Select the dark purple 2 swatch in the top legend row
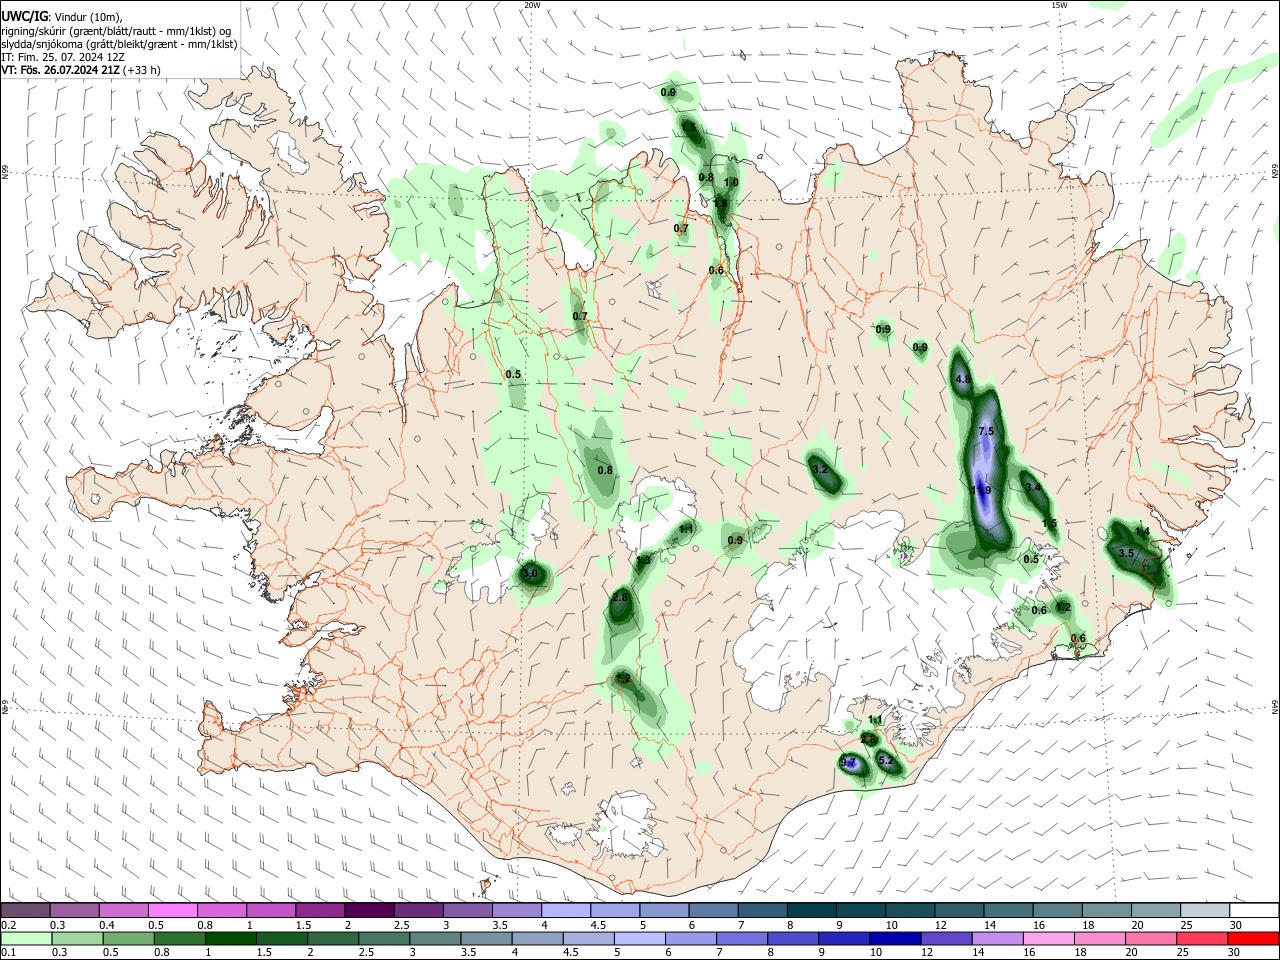Screen dimensions: 1280x960 click(368, 911)
